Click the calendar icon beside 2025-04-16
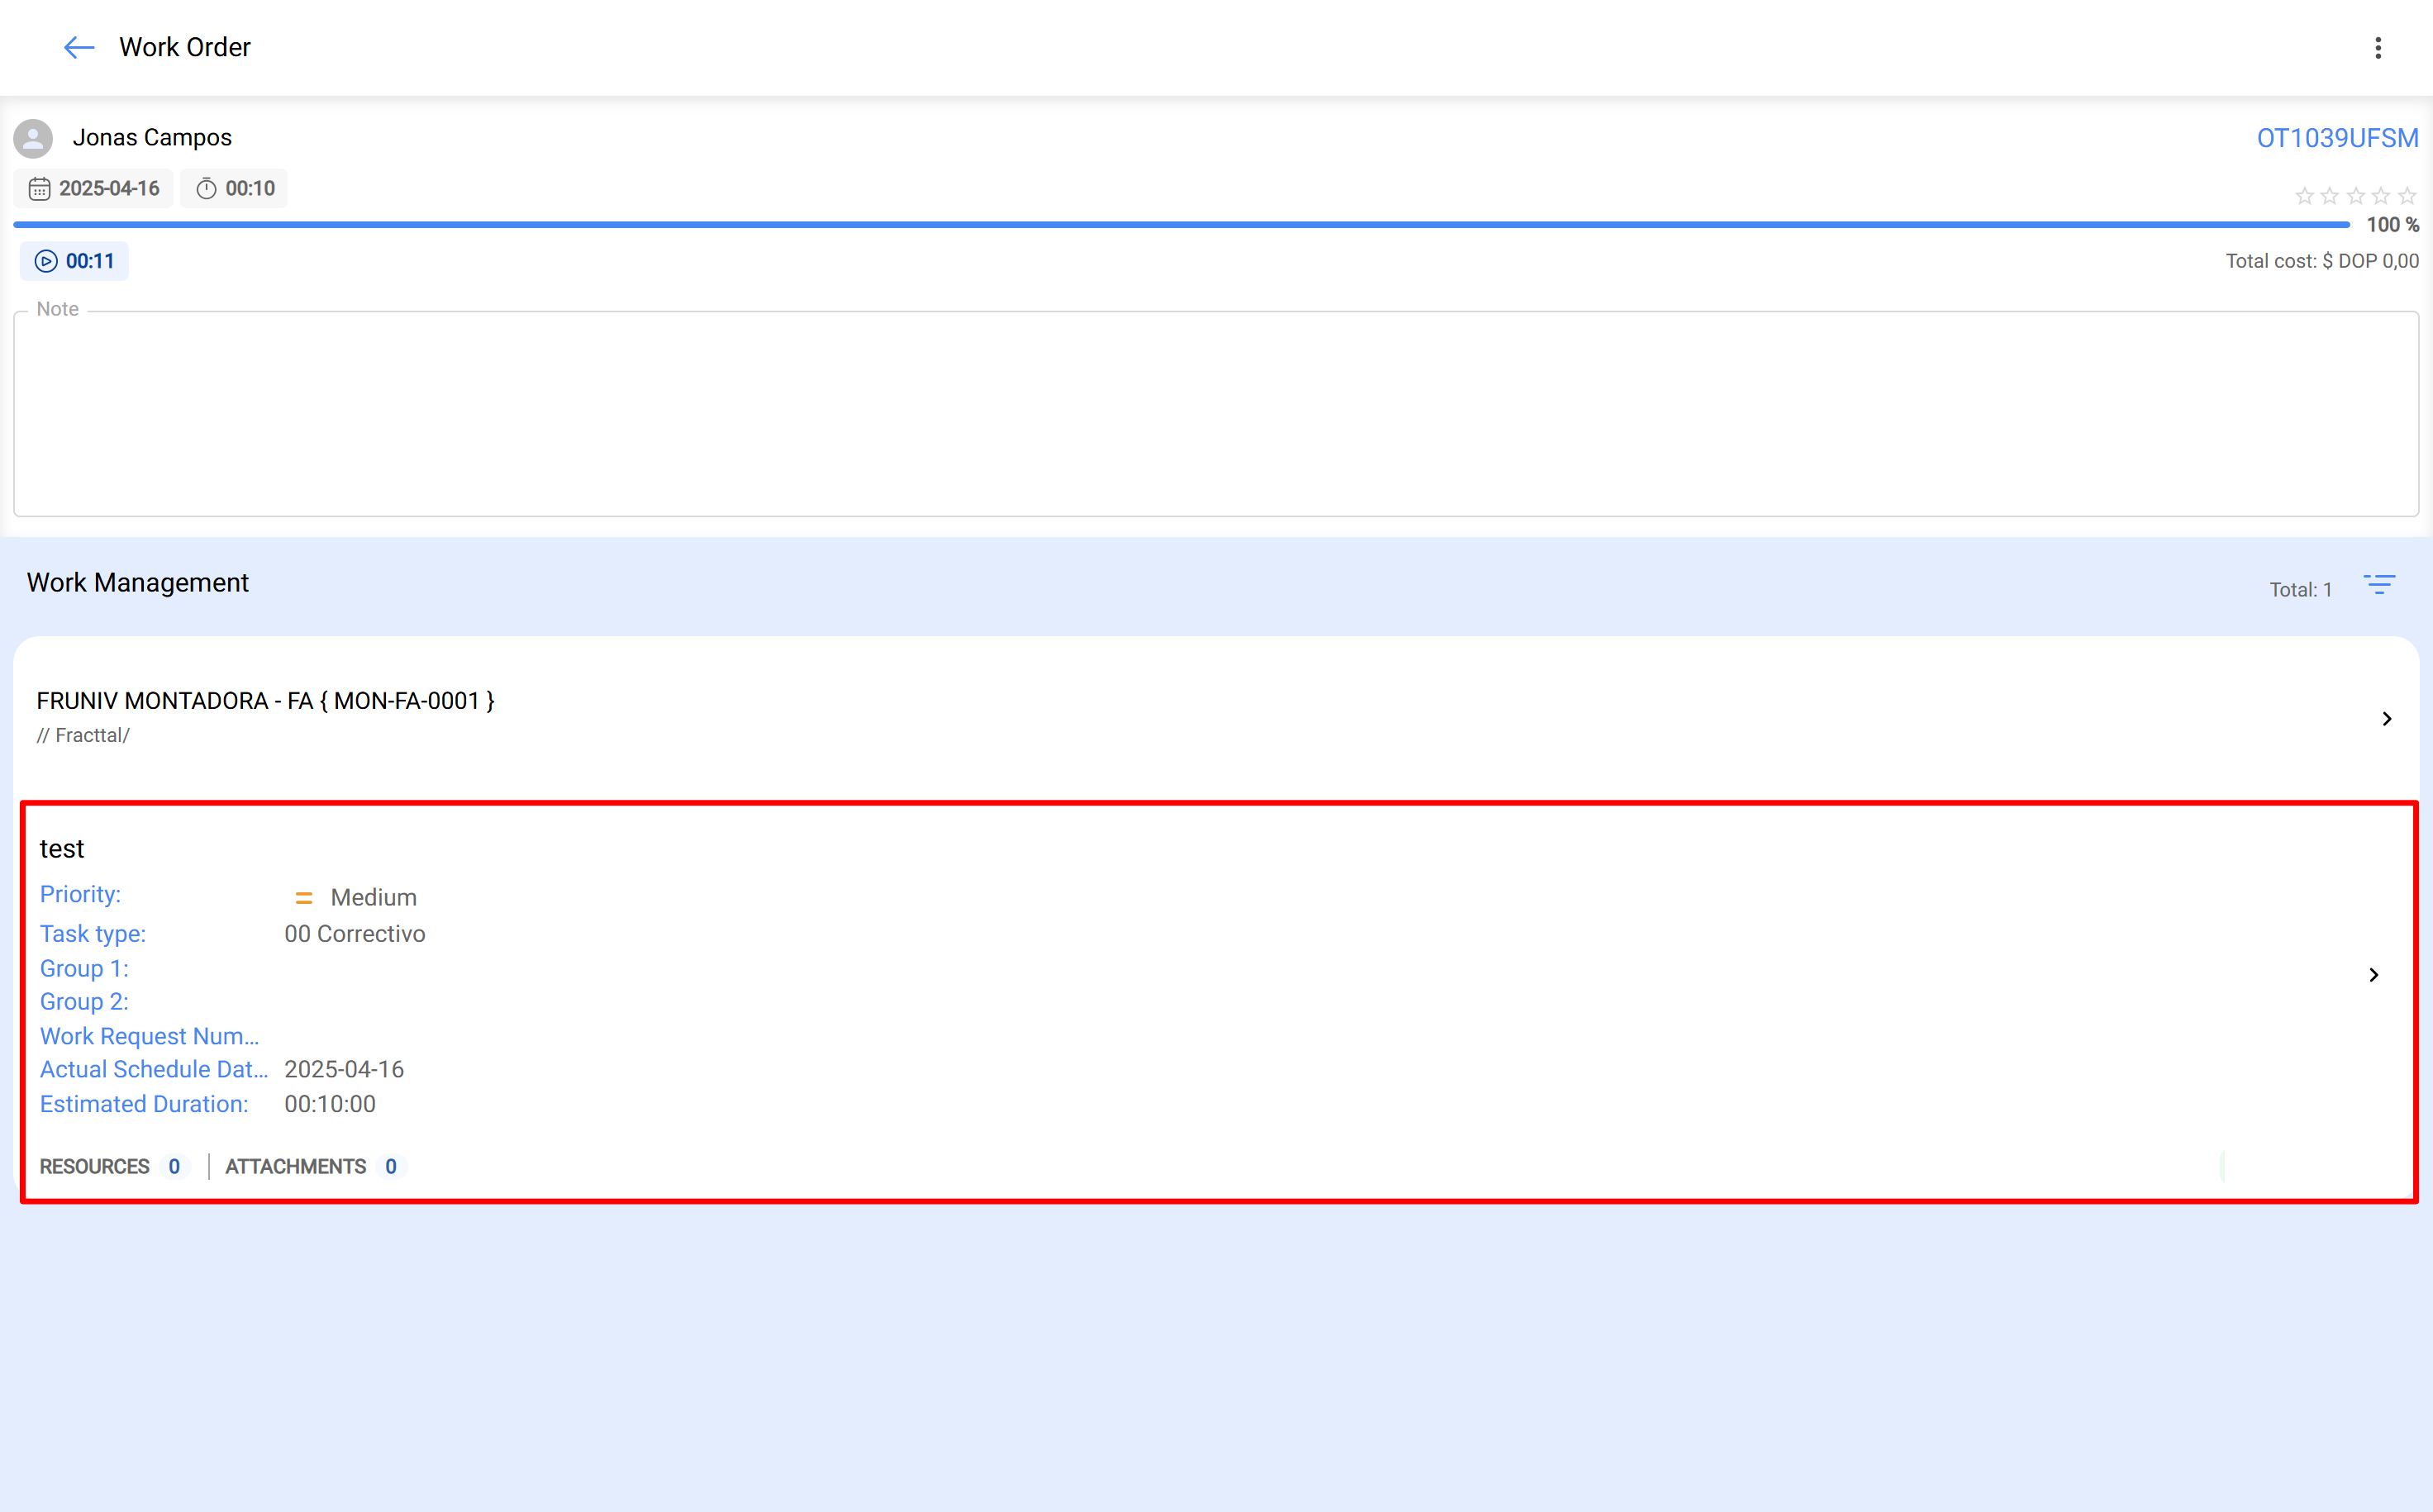The width and height of the screenshot is (2433, 1512). (x=40, y=188)
